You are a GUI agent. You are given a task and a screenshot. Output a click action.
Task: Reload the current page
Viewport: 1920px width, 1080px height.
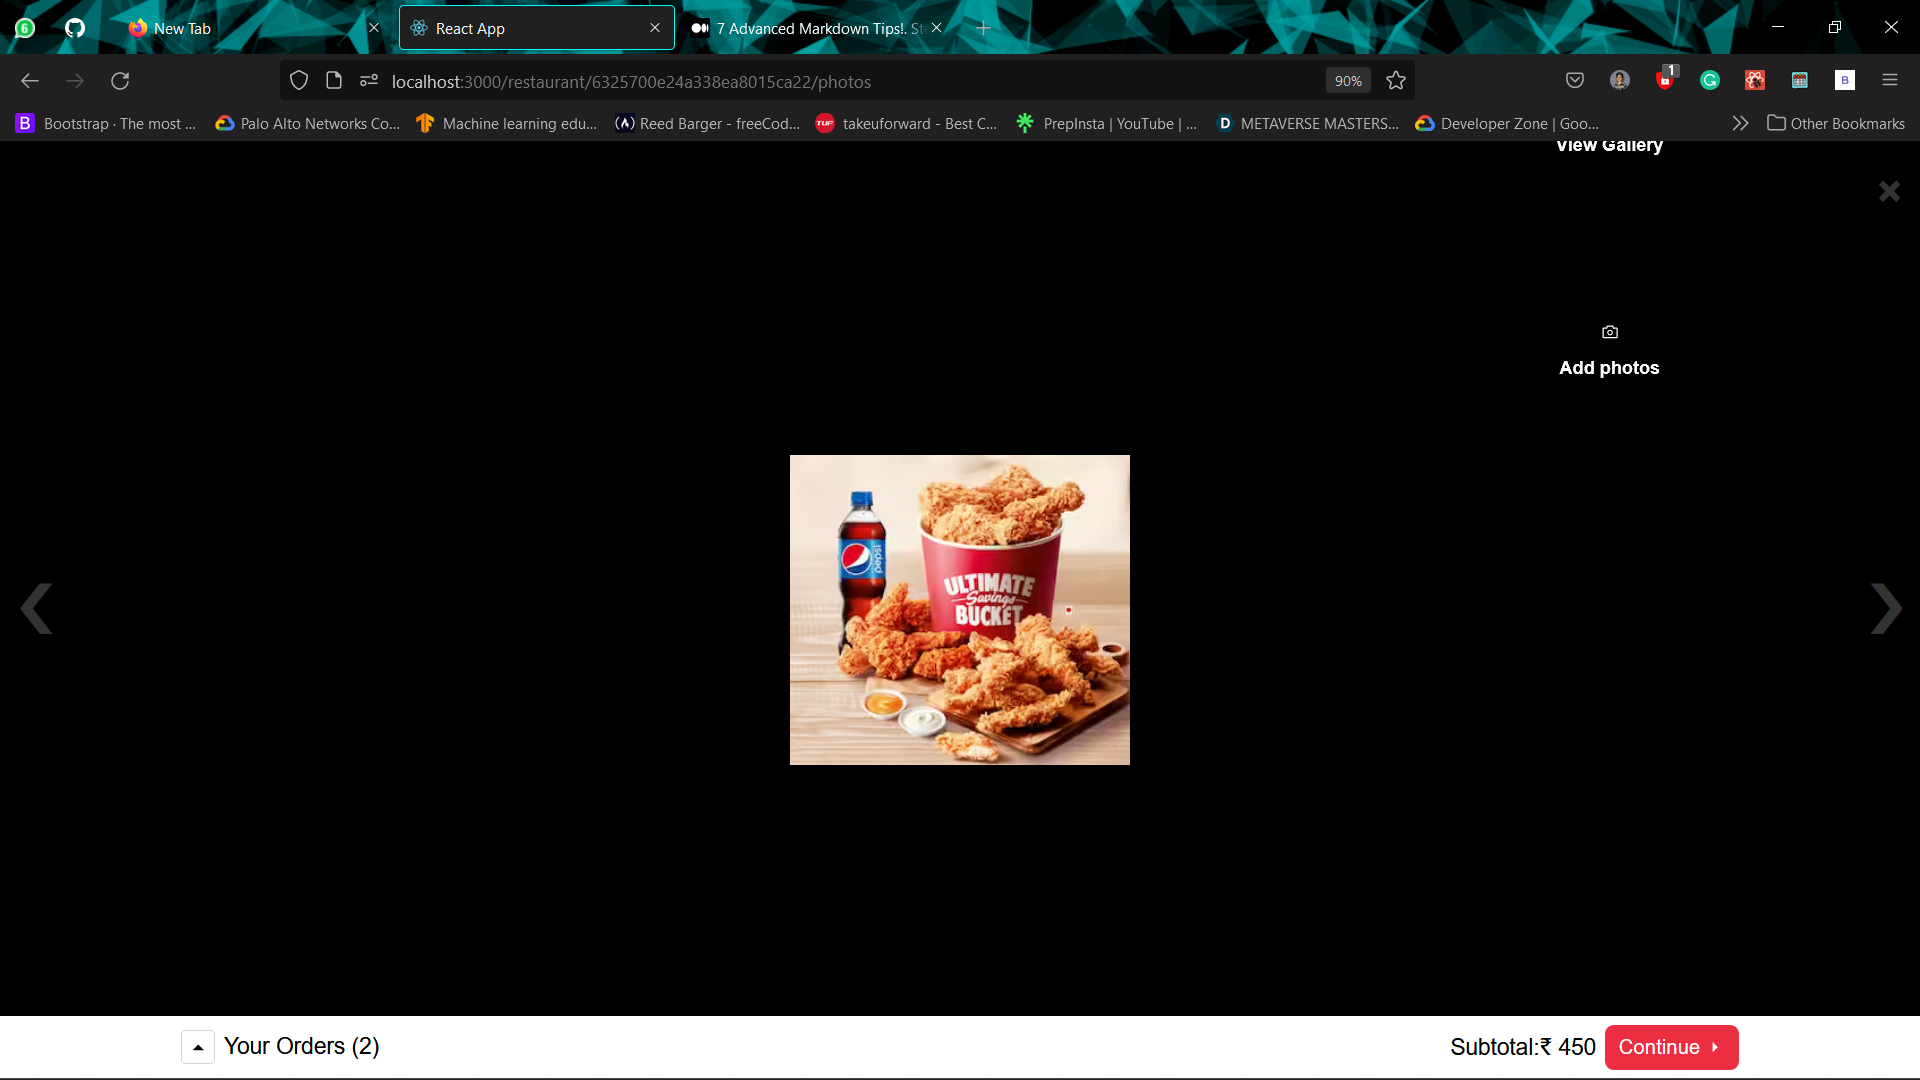pos(120,81)
